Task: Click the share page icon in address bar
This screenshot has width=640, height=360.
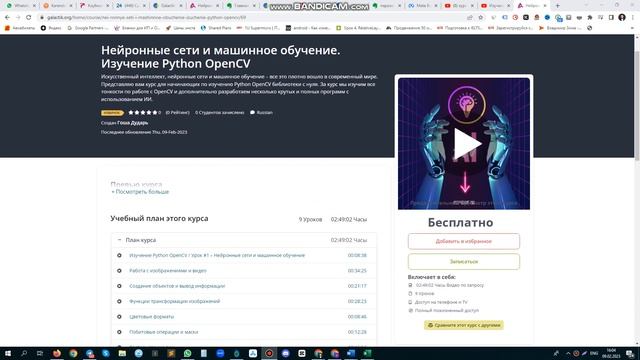Action: click(470, 18)
